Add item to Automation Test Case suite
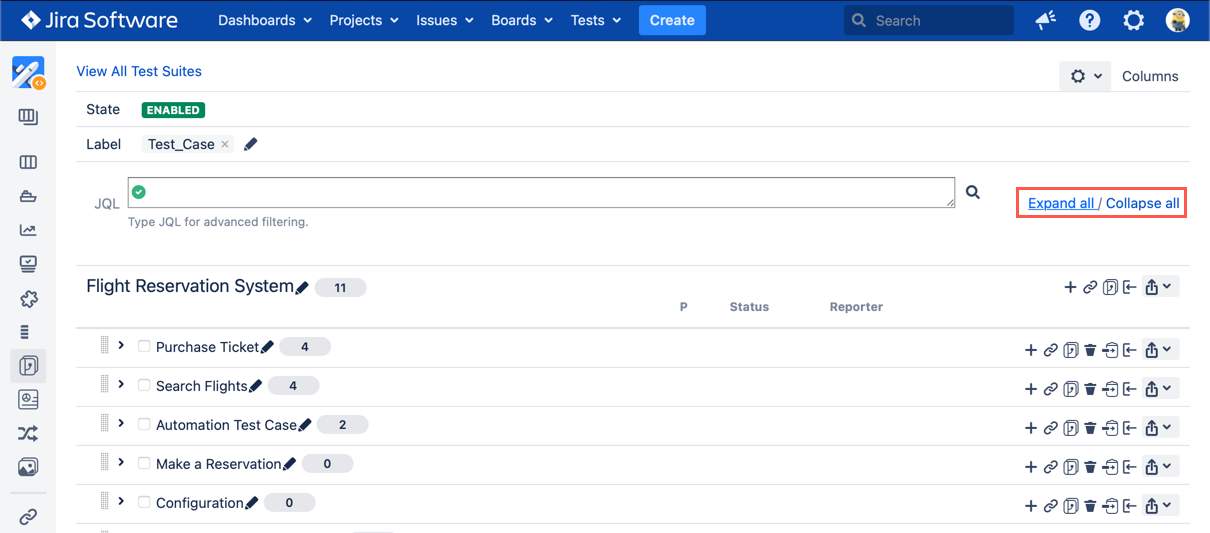 1031,428
